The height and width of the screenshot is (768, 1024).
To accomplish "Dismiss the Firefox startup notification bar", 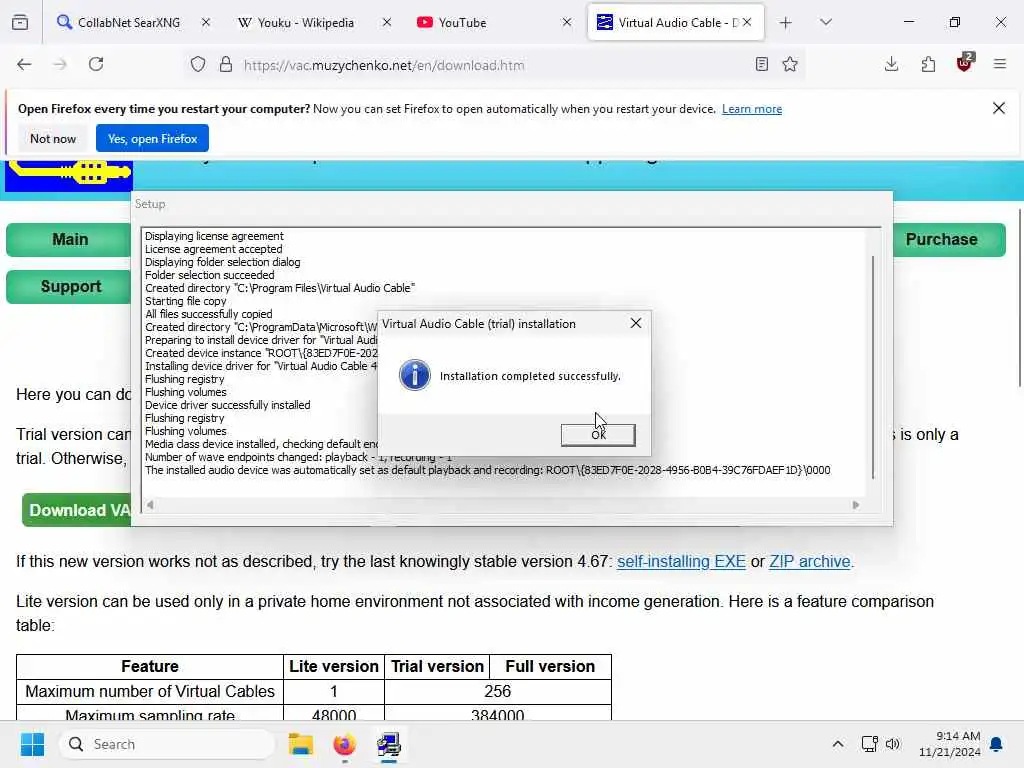I will [x=999, y=108].
